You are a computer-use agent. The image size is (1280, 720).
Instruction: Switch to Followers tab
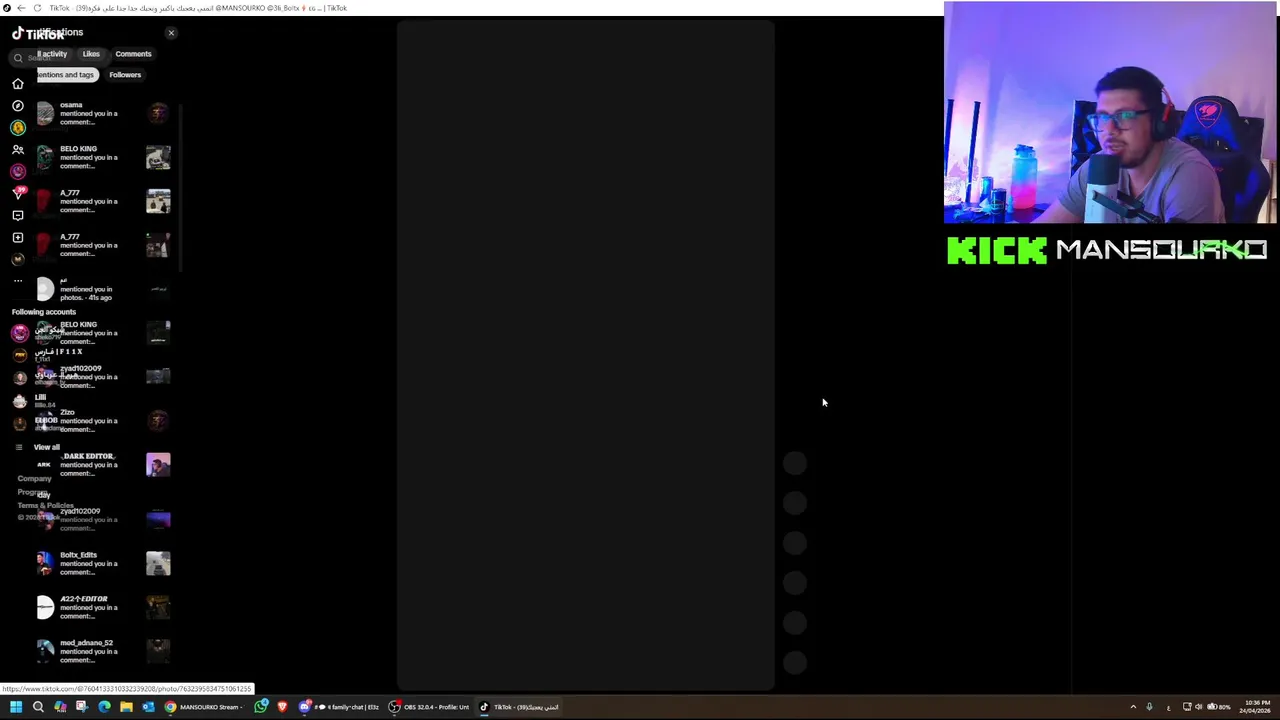[125, 75]
